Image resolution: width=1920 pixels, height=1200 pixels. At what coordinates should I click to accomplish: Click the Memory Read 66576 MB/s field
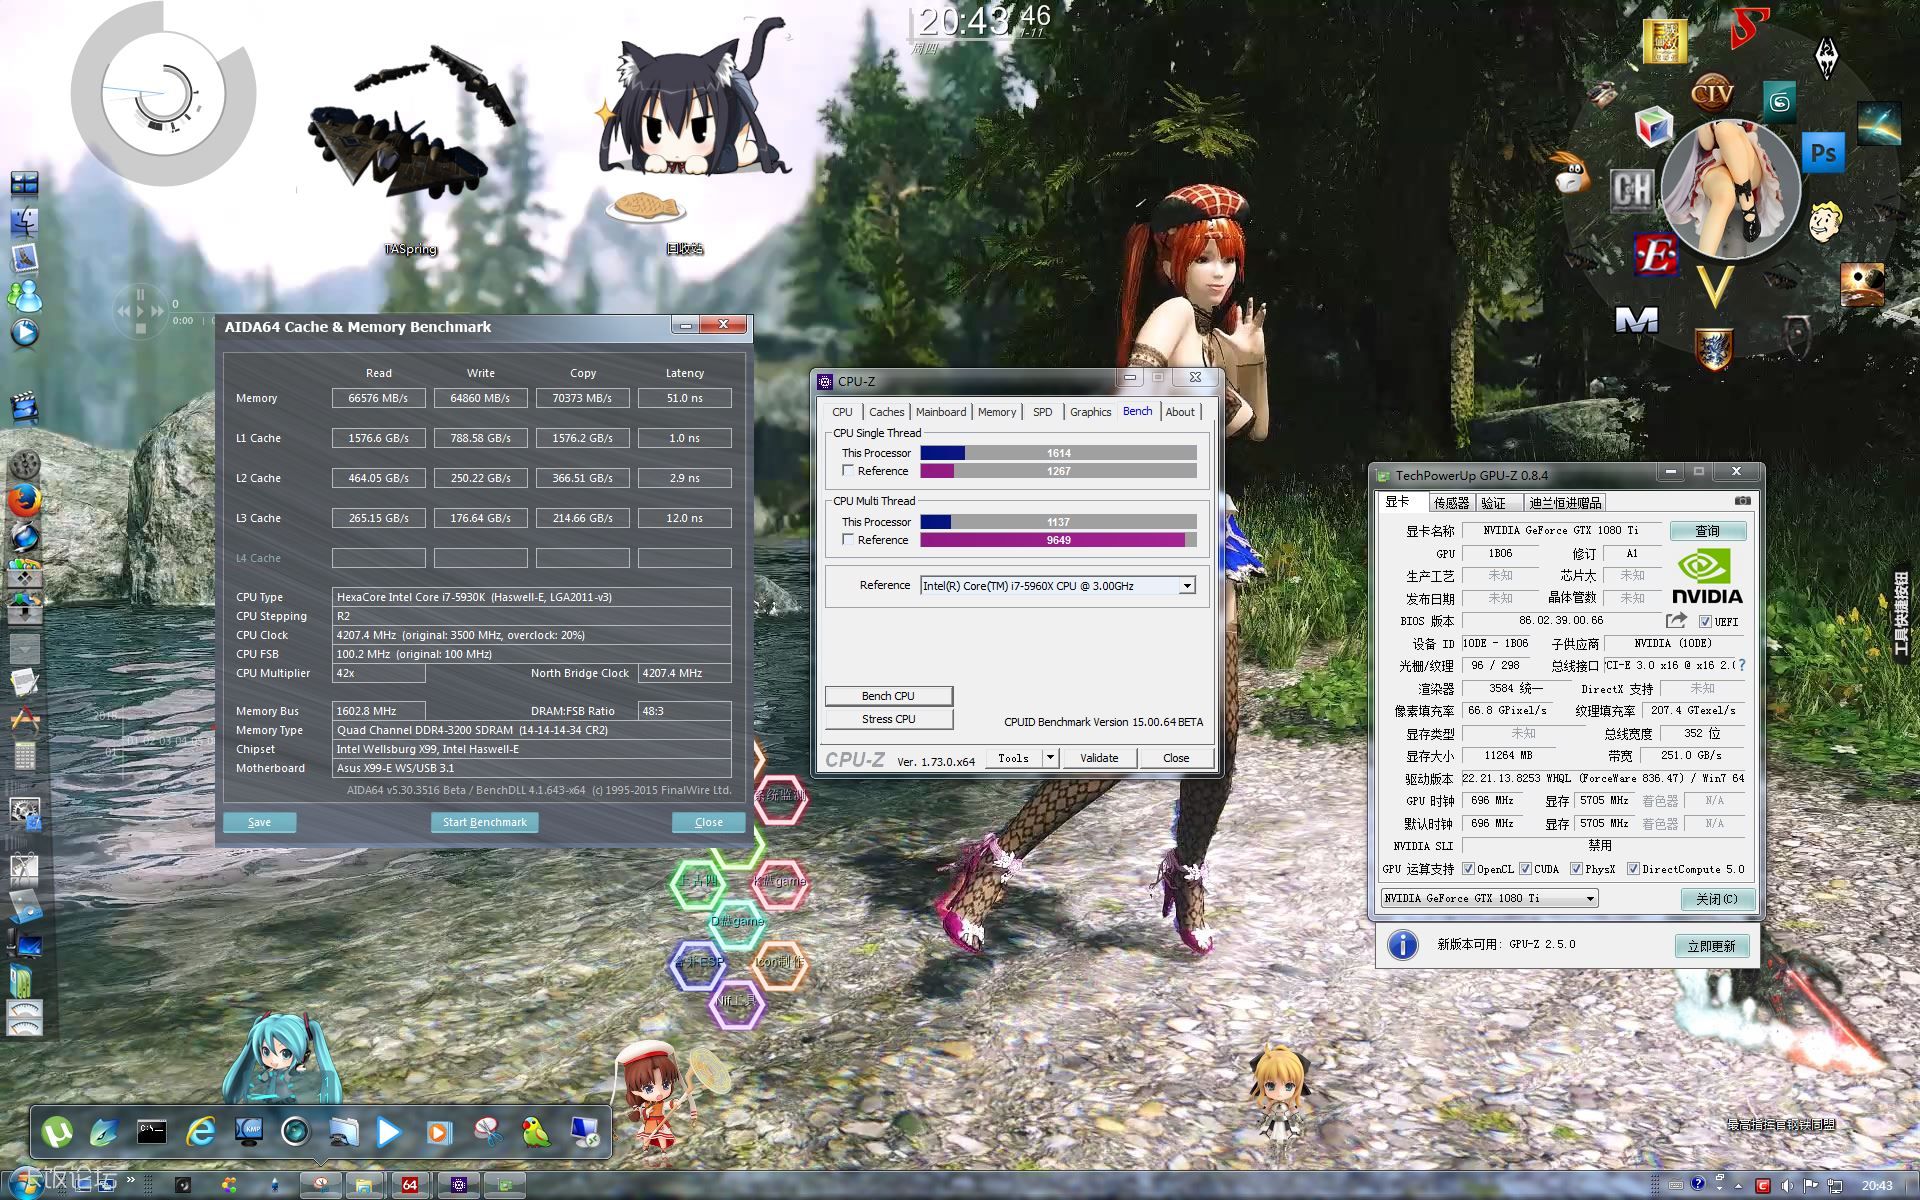point(378,398)
